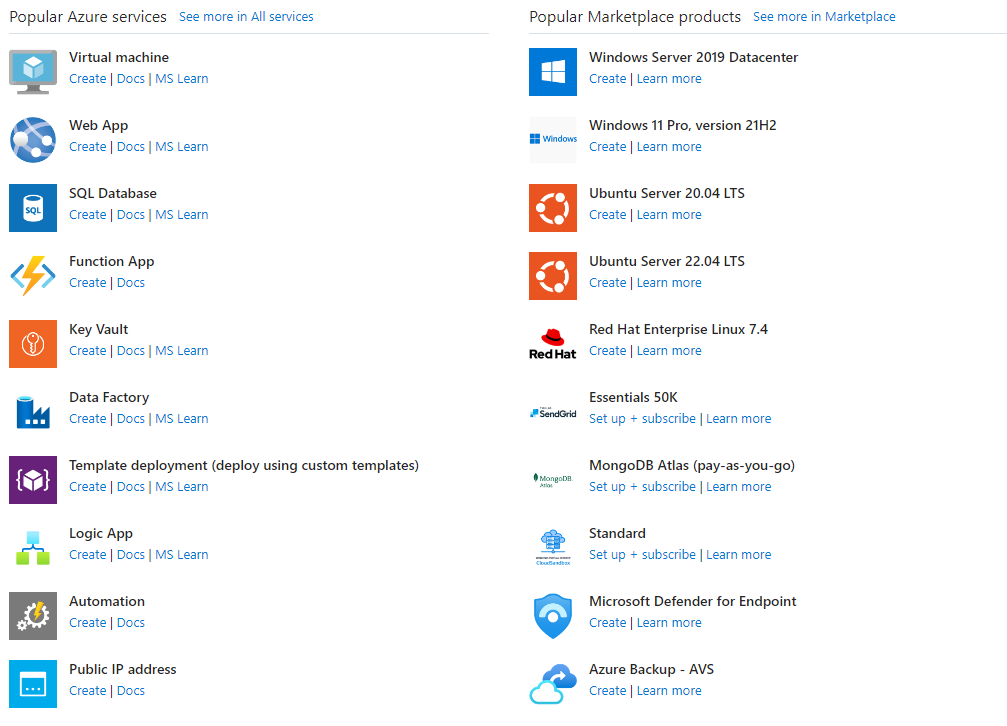The height and width of the screenshot is (726, 1007).
Task: Create a Function App
Action: coord(87,283)
